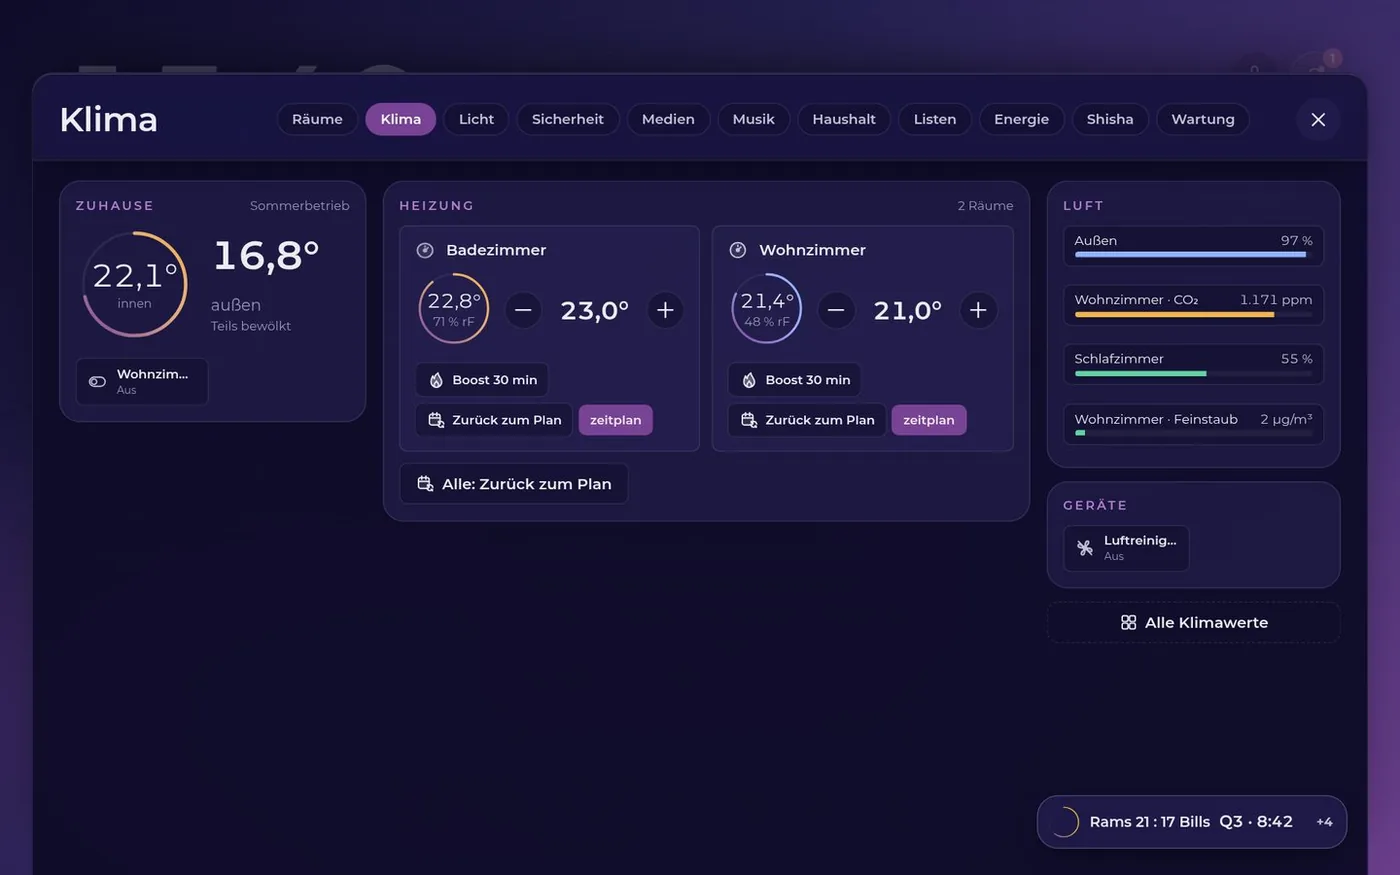
Task: Click the moon icon in the Rams–Bills score widget
Action: tap(1065, 822)
